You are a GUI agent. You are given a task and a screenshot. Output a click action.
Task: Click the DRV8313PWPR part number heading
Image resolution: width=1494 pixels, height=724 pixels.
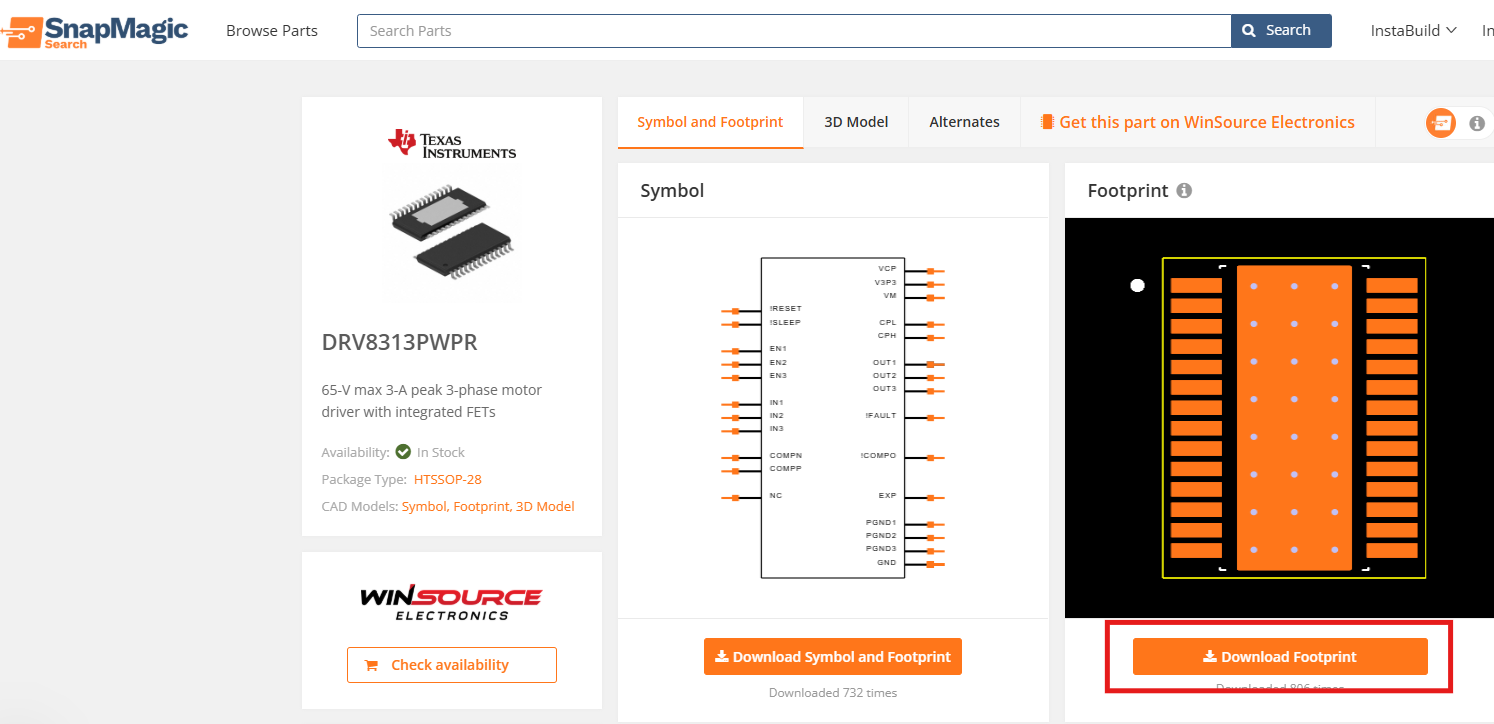pos(400,342)
